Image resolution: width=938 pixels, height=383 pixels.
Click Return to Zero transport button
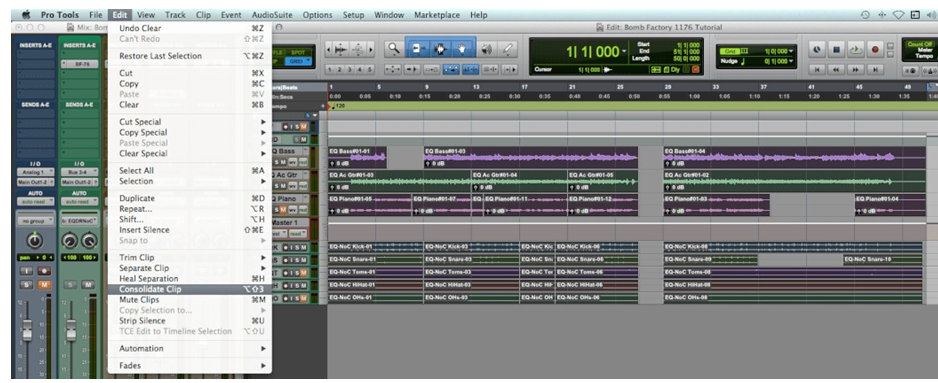pyautogui.click(x=817, y=69)
